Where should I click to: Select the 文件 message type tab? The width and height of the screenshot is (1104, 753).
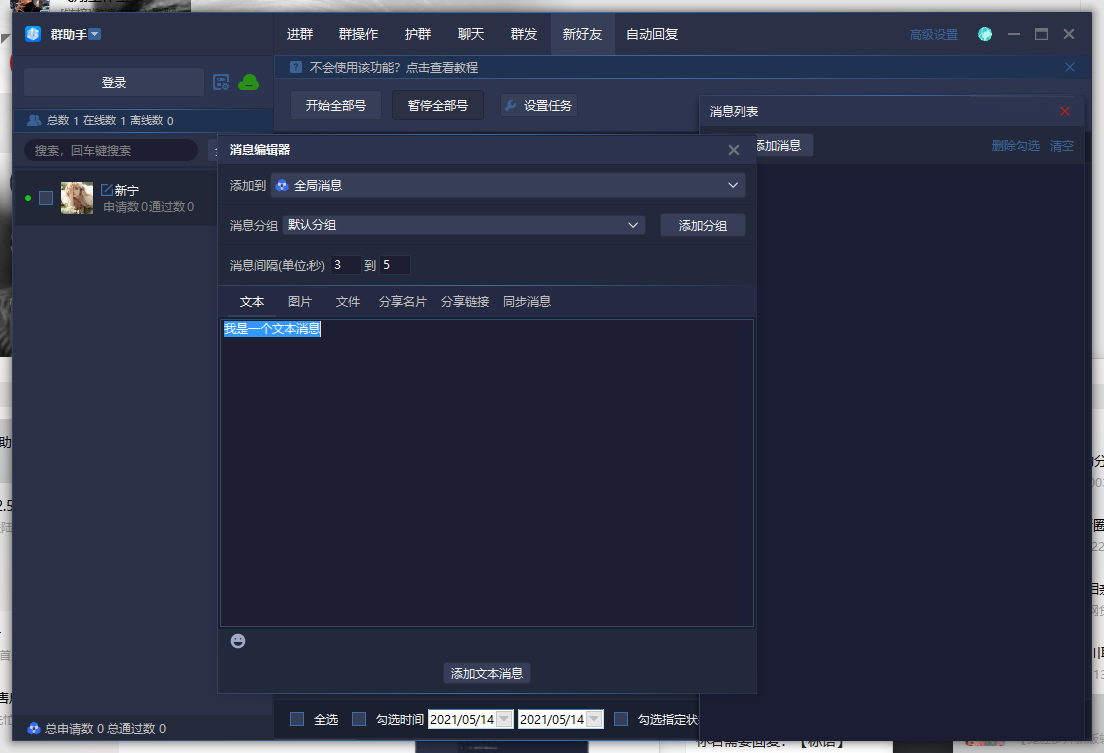(348, 301)
